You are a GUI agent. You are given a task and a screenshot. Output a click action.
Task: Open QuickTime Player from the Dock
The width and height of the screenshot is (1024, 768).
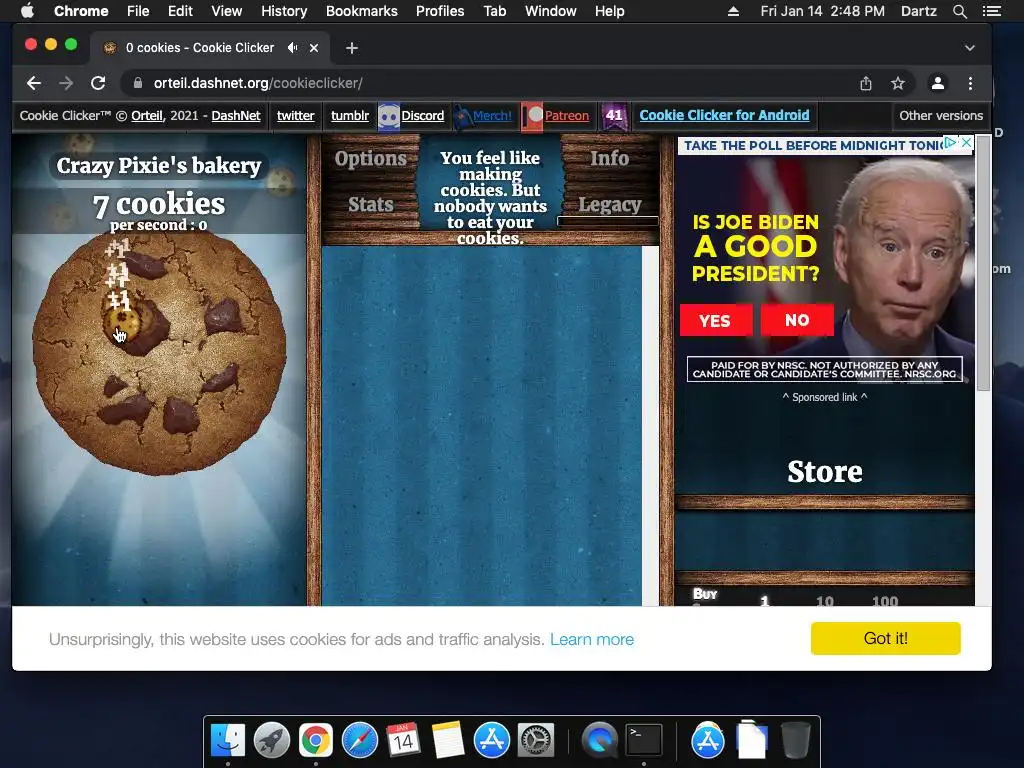(x=600, y=741)
